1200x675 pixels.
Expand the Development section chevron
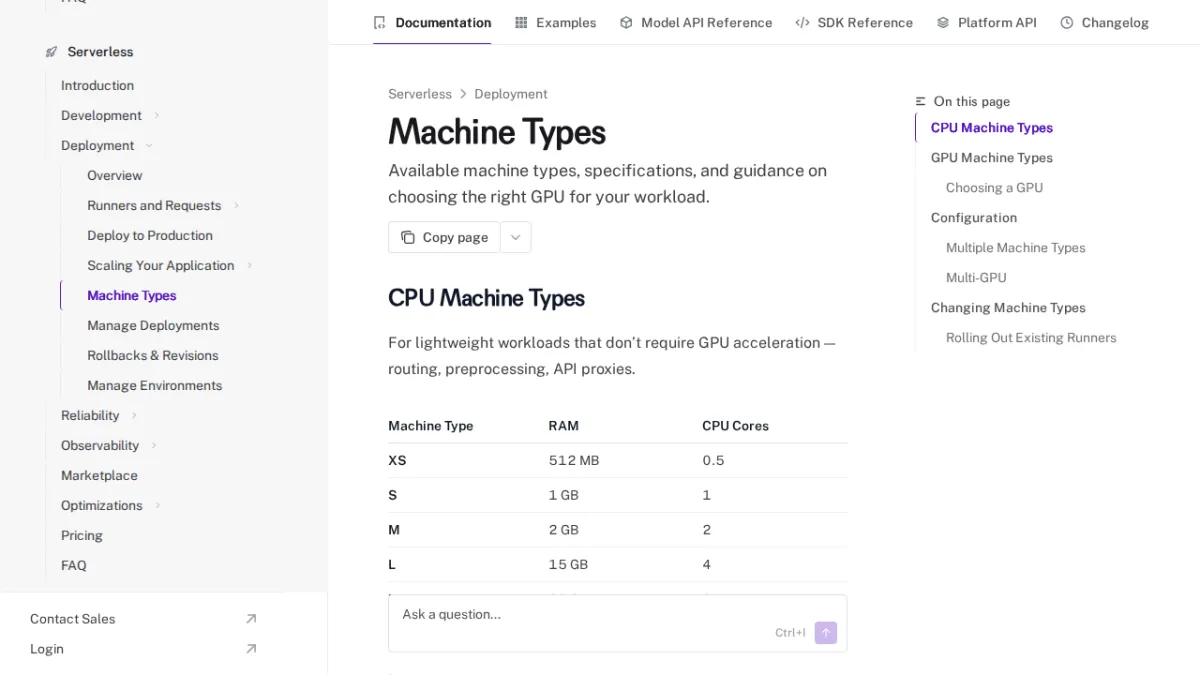tap(157, 116)
